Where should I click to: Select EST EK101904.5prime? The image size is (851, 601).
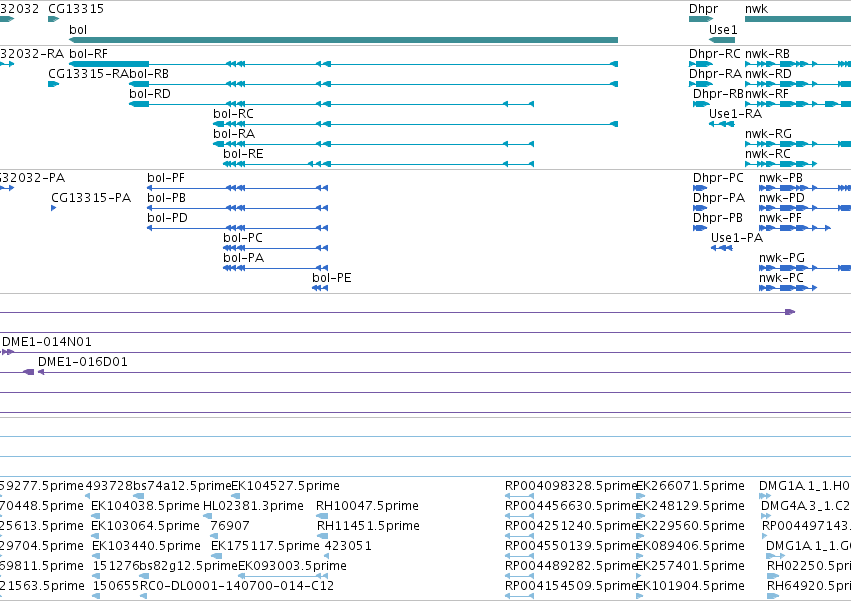(x=690, y=586)
